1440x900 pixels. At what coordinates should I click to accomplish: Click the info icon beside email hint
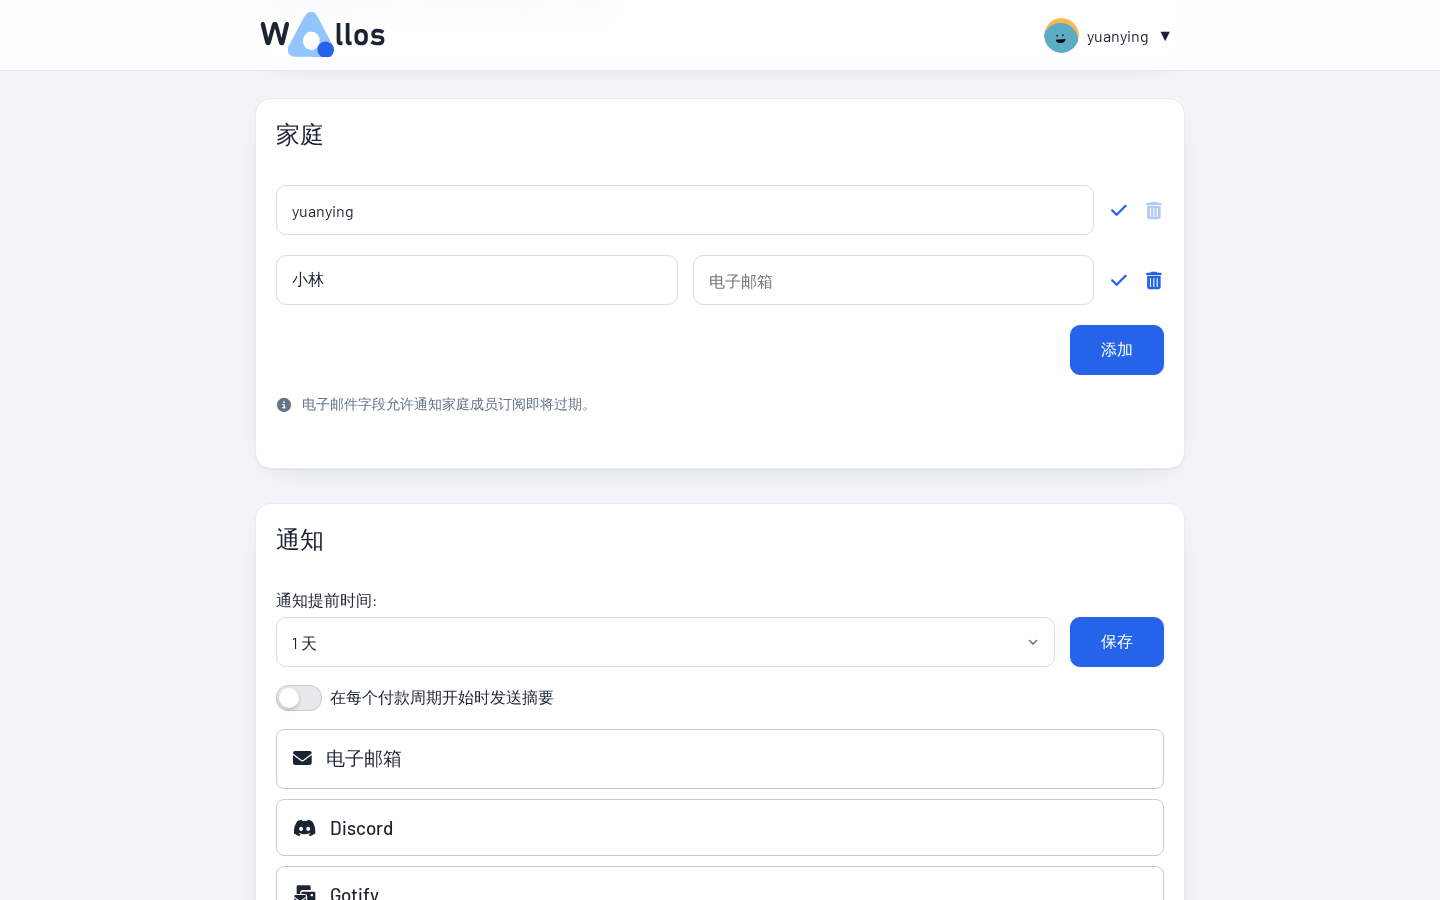[284, 405]
